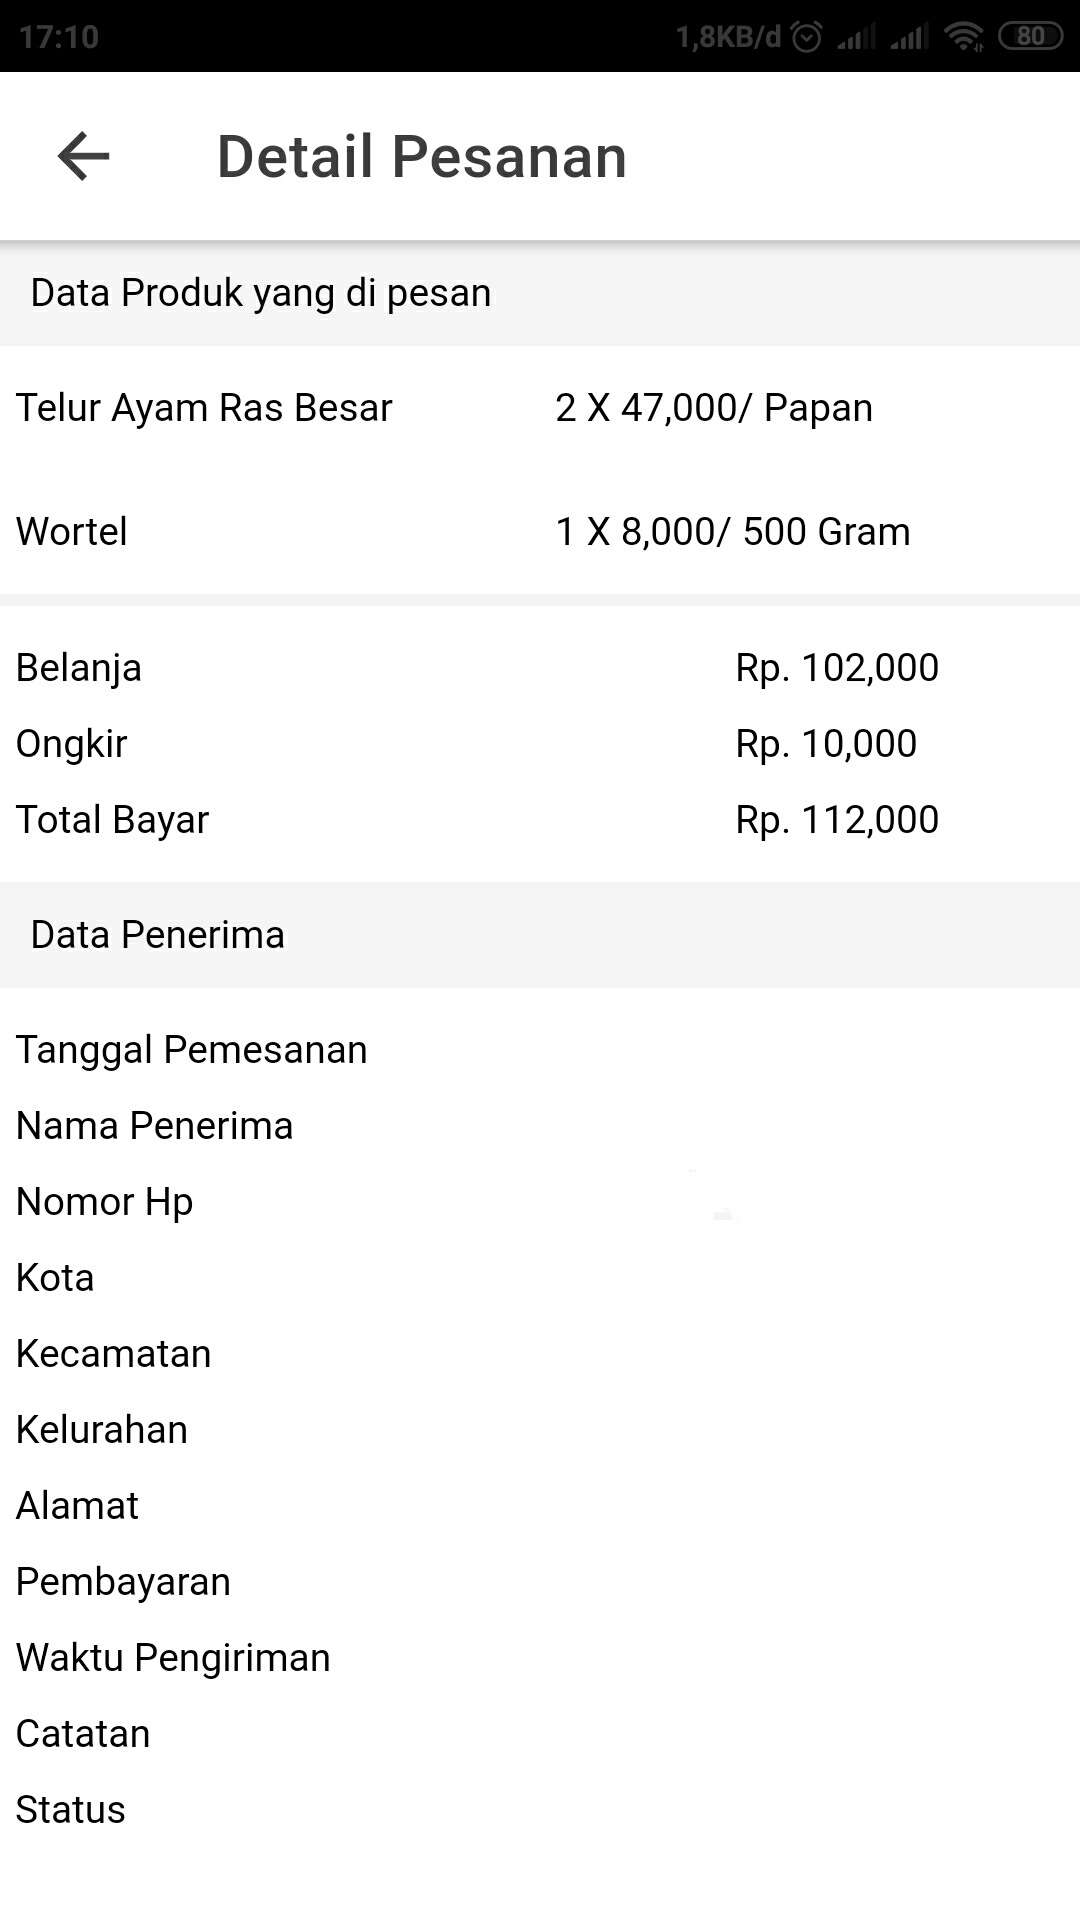Tap the back arrow icon
Image resolution: width=1080 pixels, height=1920 pixels.
pos(84,157)
